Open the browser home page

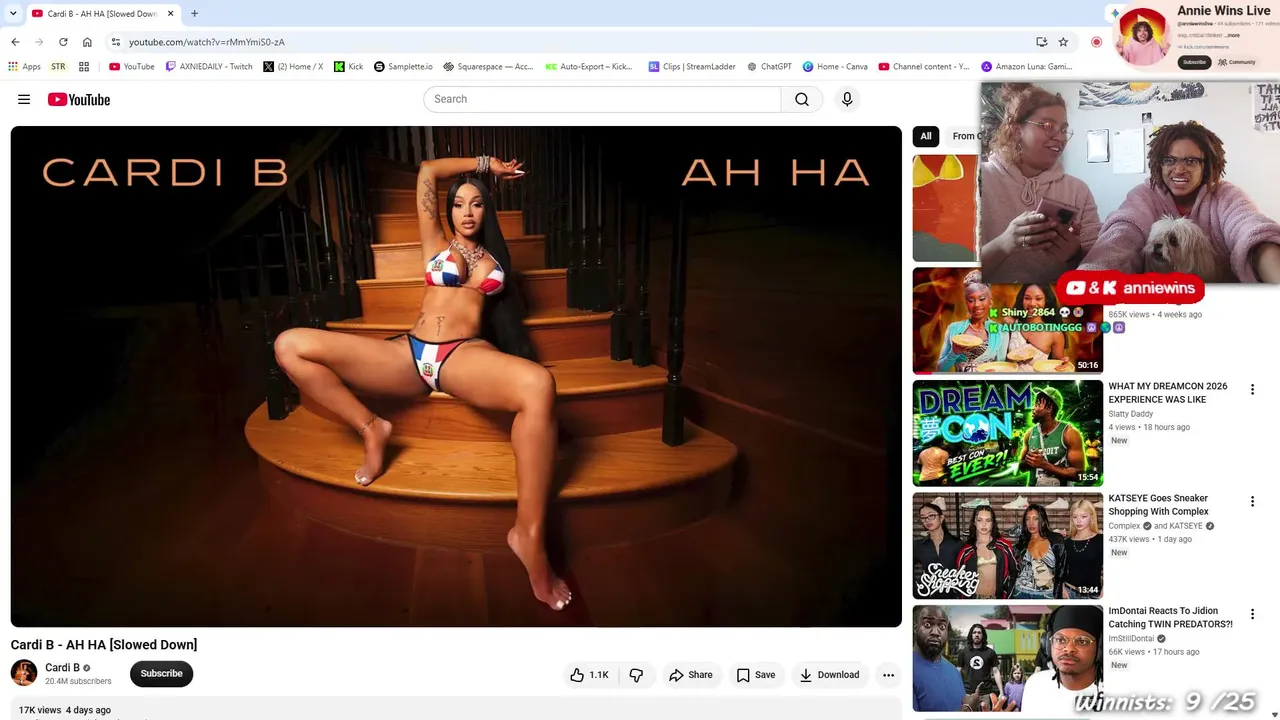coord(87,42)
